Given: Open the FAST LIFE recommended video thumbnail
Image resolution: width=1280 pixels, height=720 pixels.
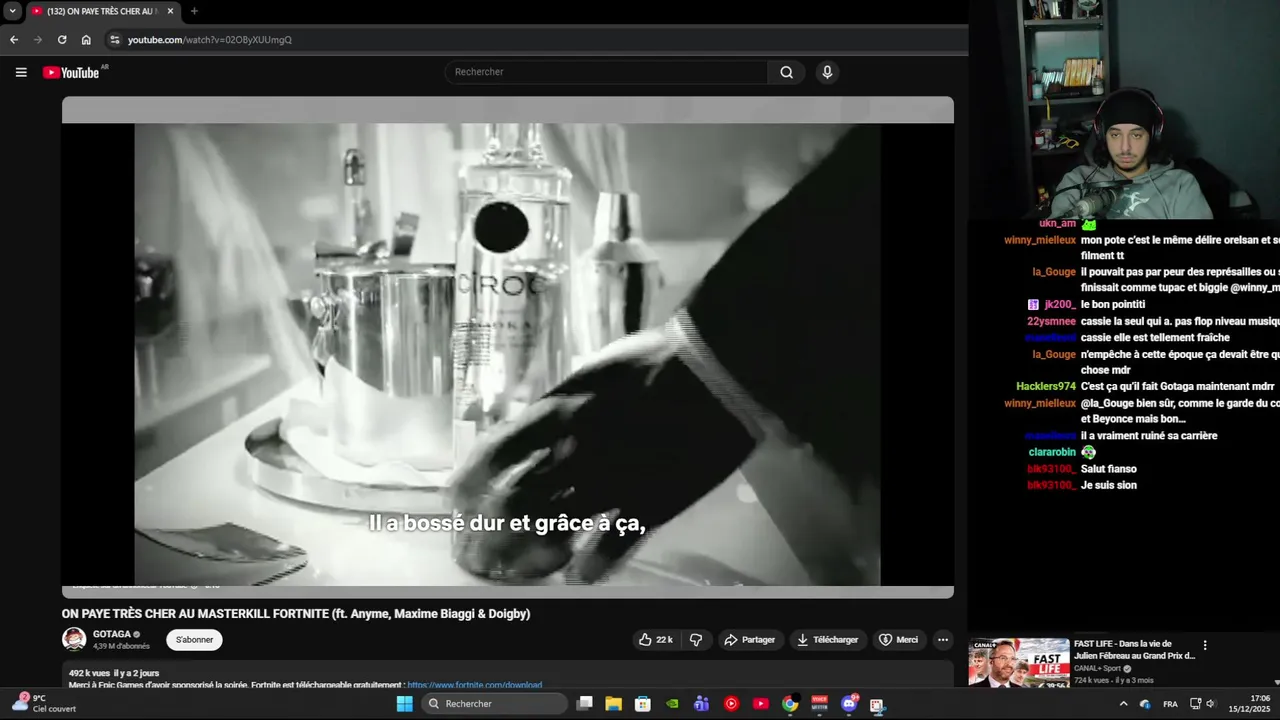Looking at the screenshot, I should tap(1019, 663).
